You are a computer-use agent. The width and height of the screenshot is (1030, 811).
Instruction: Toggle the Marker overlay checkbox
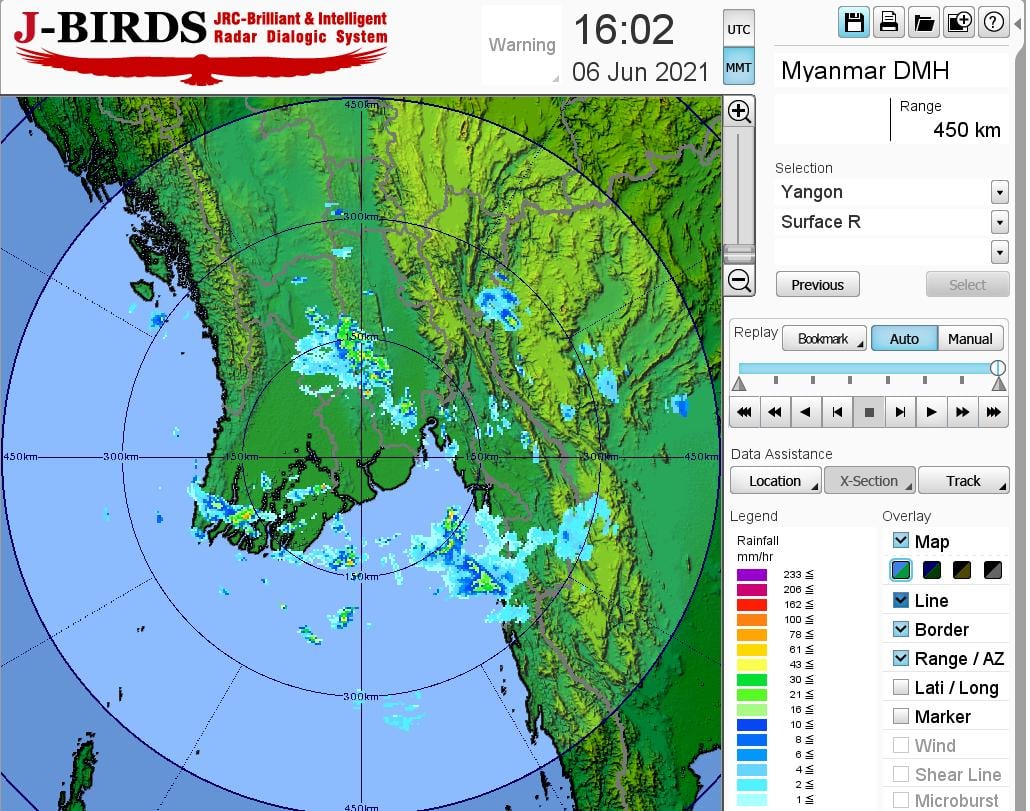[x=901, y=716]
